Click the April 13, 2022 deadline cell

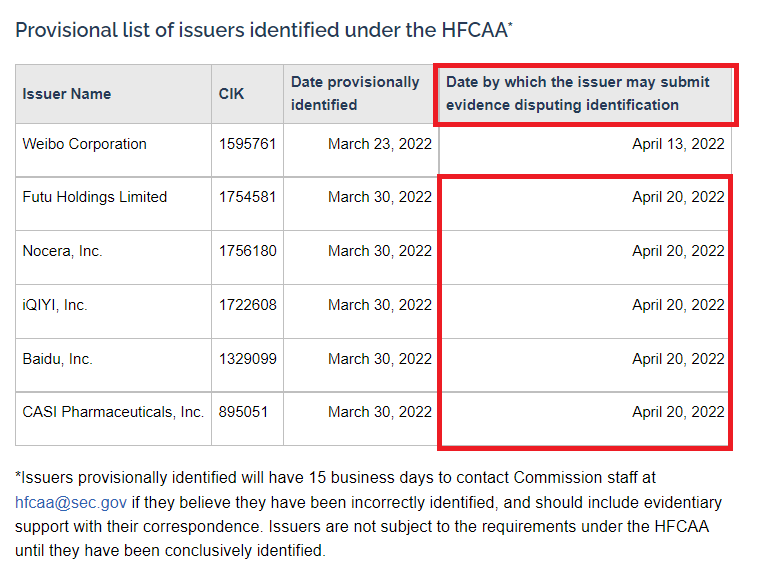(678, 144)
